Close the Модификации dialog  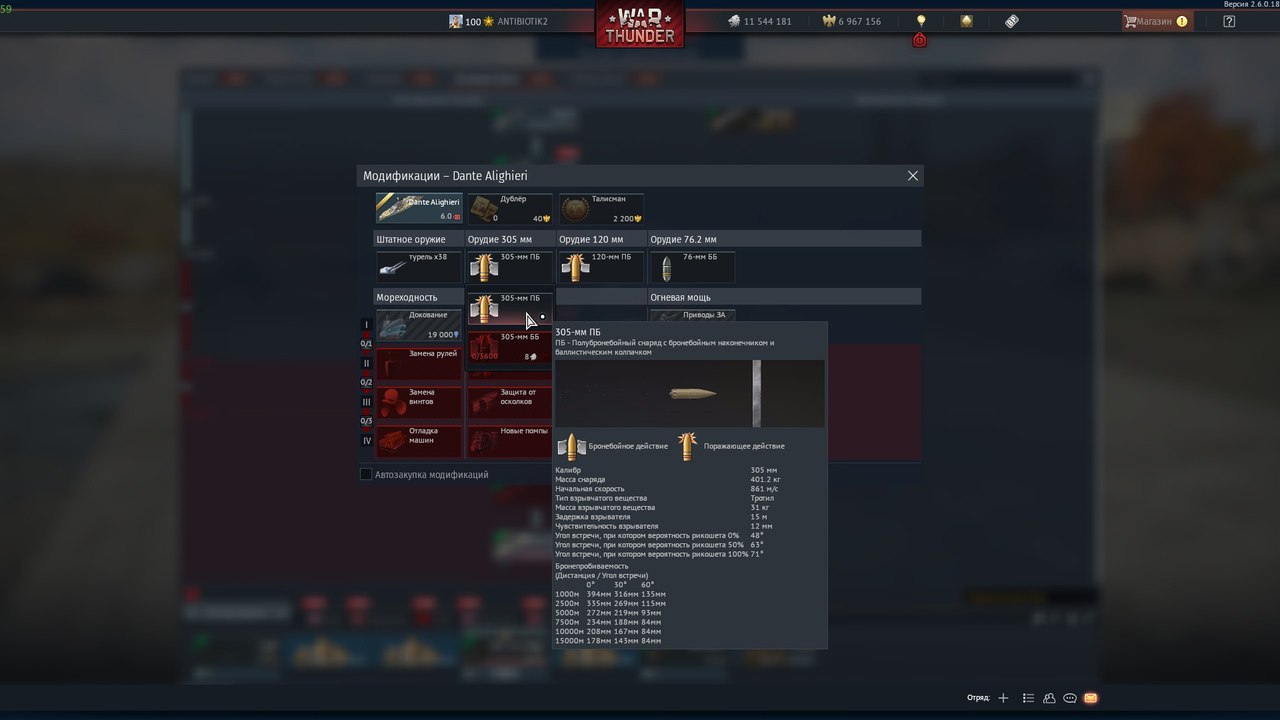click(912, 175)
